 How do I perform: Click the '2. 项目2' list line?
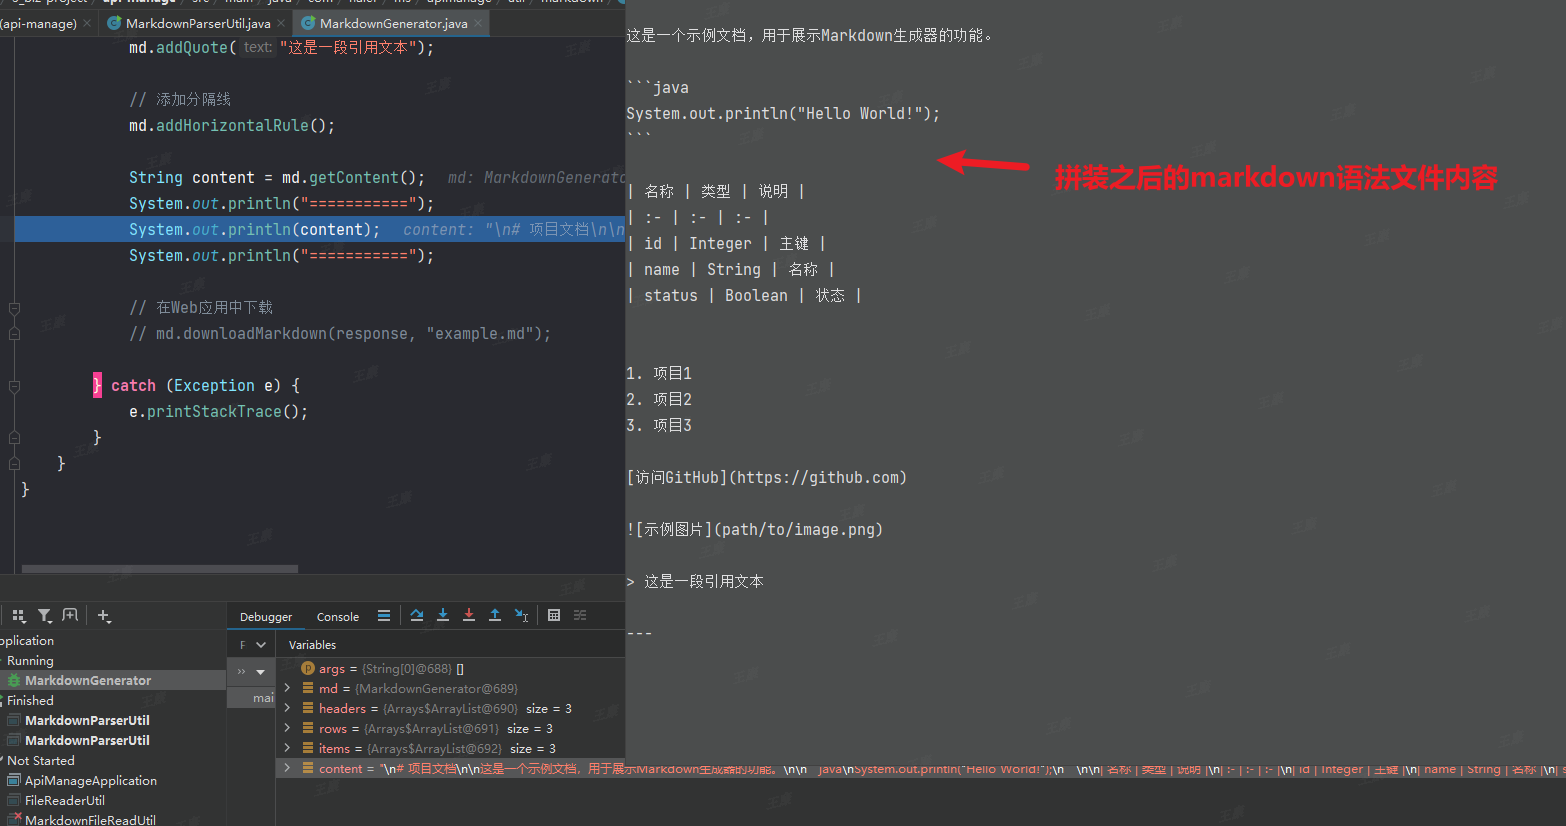coord(659,400)
